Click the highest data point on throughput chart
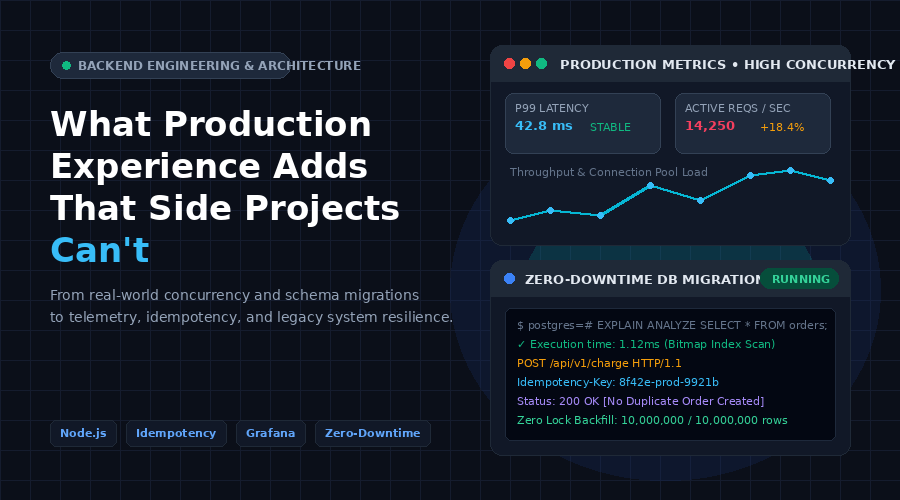This screenshot has width=900, height=500. pos(790,170)
